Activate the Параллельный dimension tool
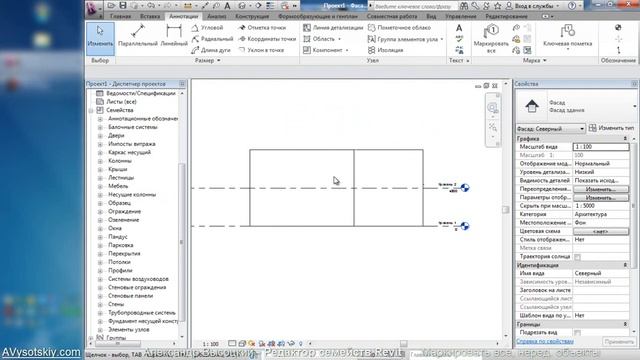 pyautogui.click(x=138, y=36)
